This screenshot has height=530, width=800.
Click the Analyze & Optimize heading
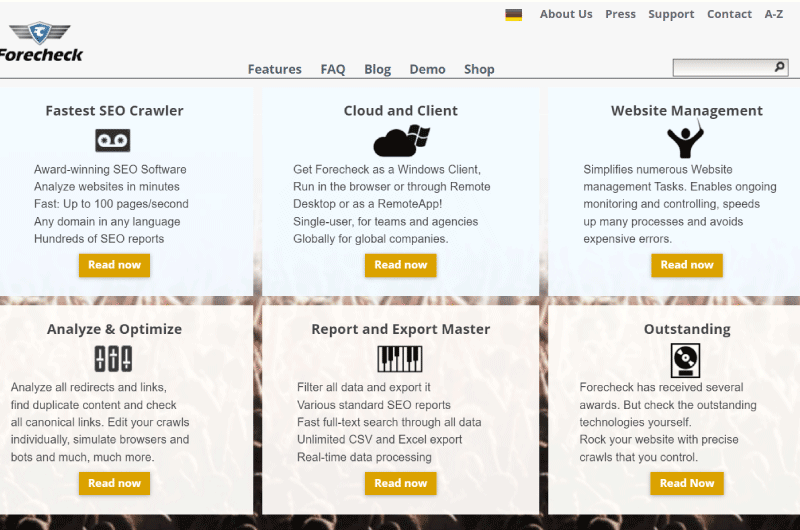[114, 329]
